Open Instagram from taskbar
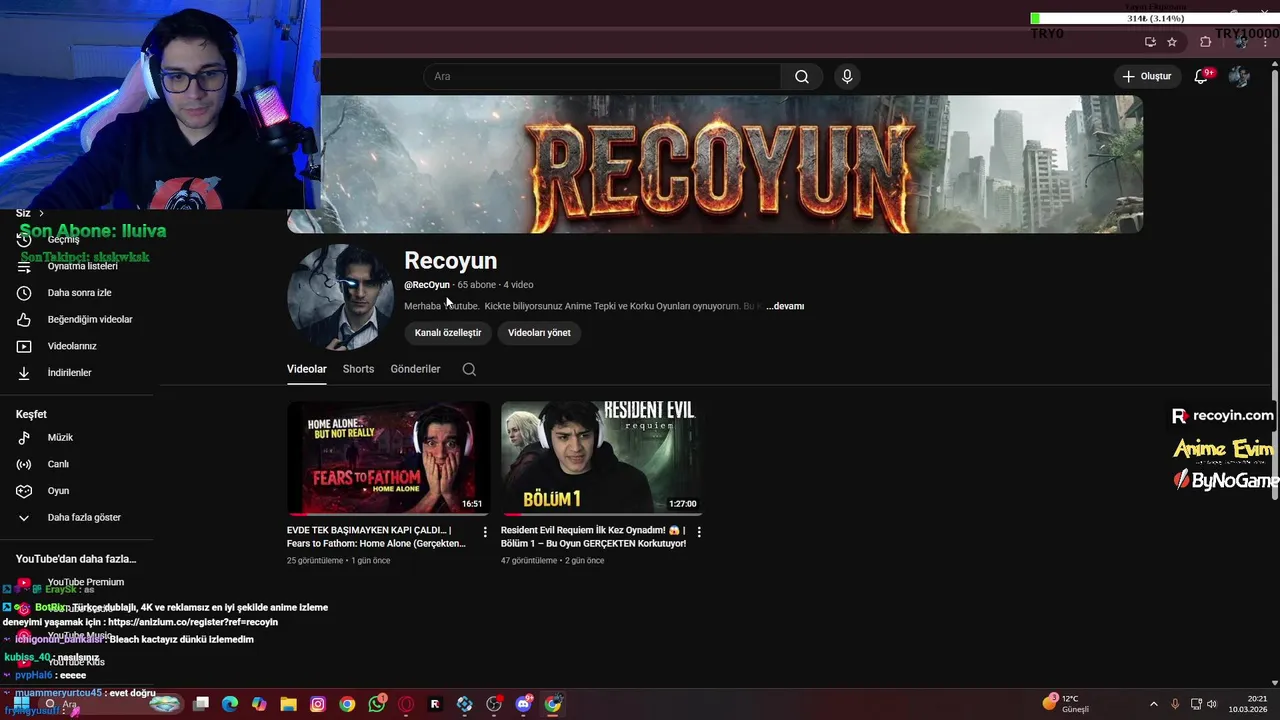 pyautogui.click(x=318, y=704)
